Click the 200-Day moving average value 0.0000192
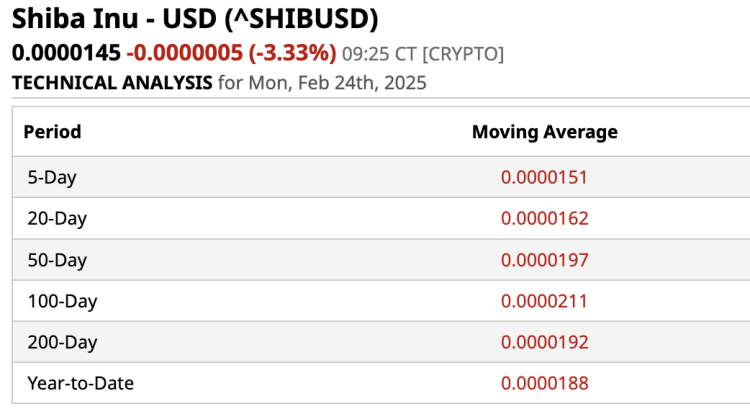 click(x=544, y=342)
